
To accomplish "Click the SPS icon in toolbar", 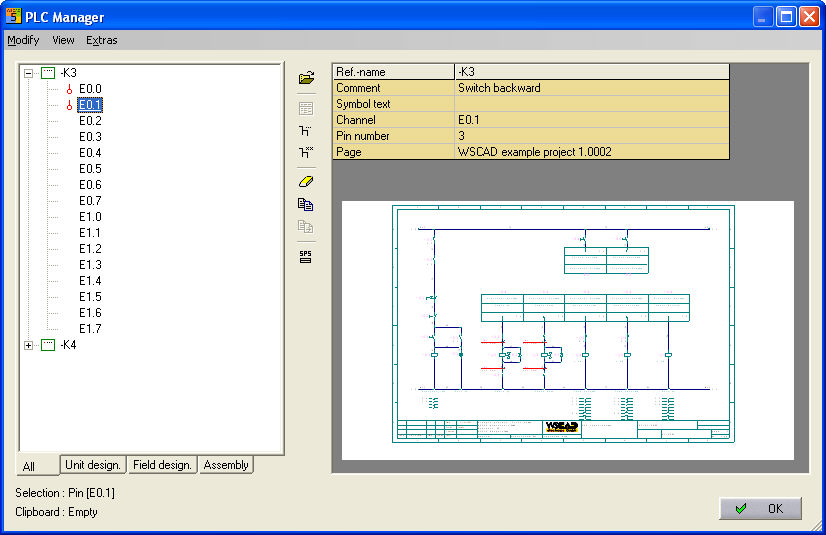I will point(306,256).
